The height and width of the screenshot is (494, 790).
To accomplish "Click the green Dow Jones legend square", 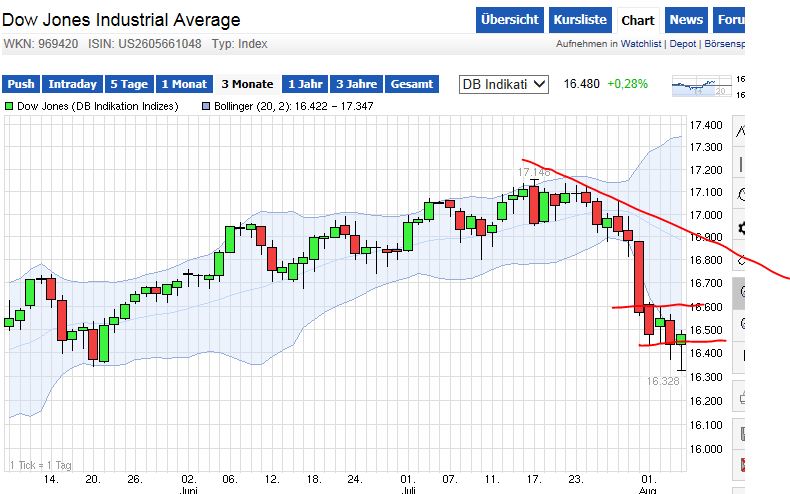I will 9,106.
